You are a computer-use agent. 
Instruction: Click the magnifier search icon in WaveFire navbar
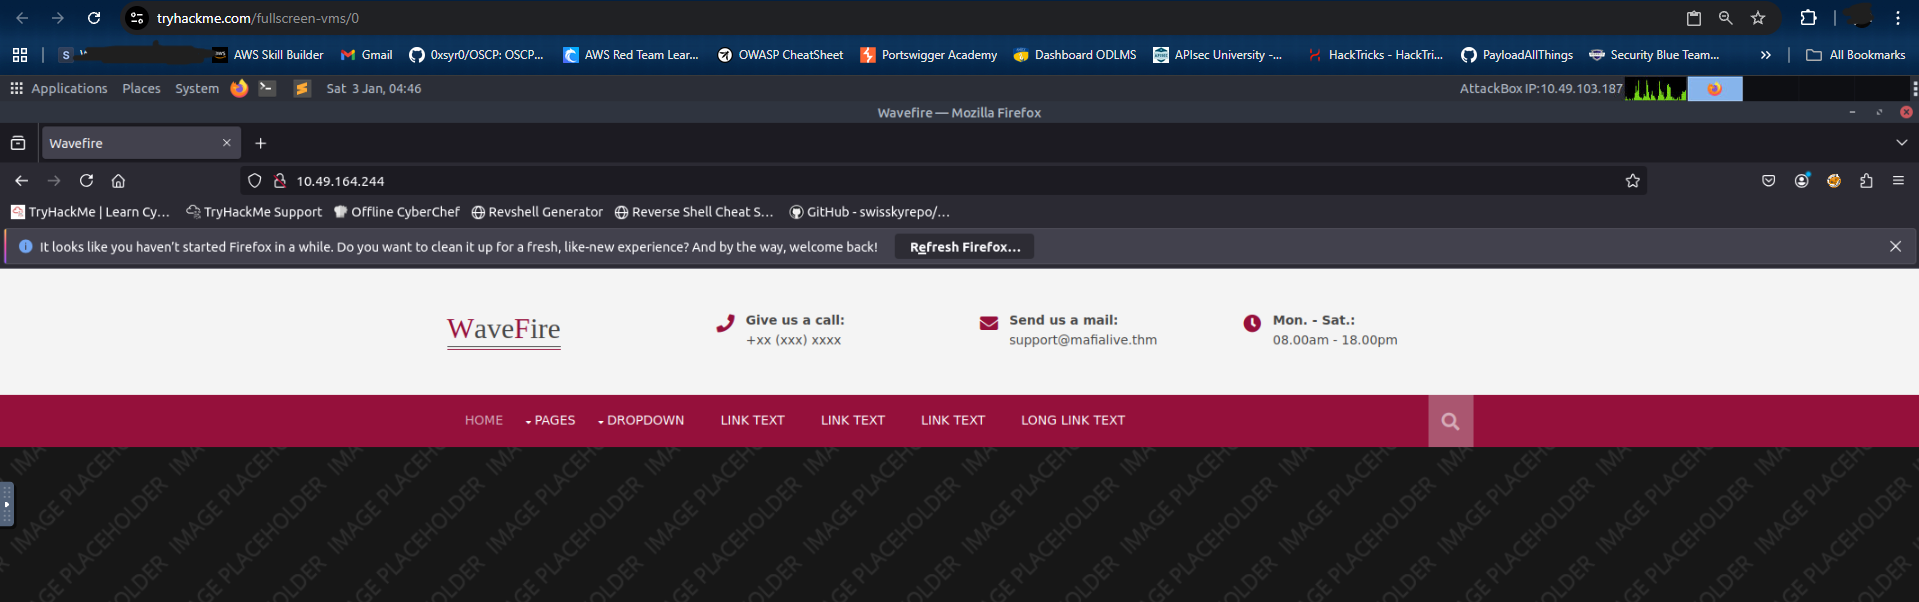1450,421
